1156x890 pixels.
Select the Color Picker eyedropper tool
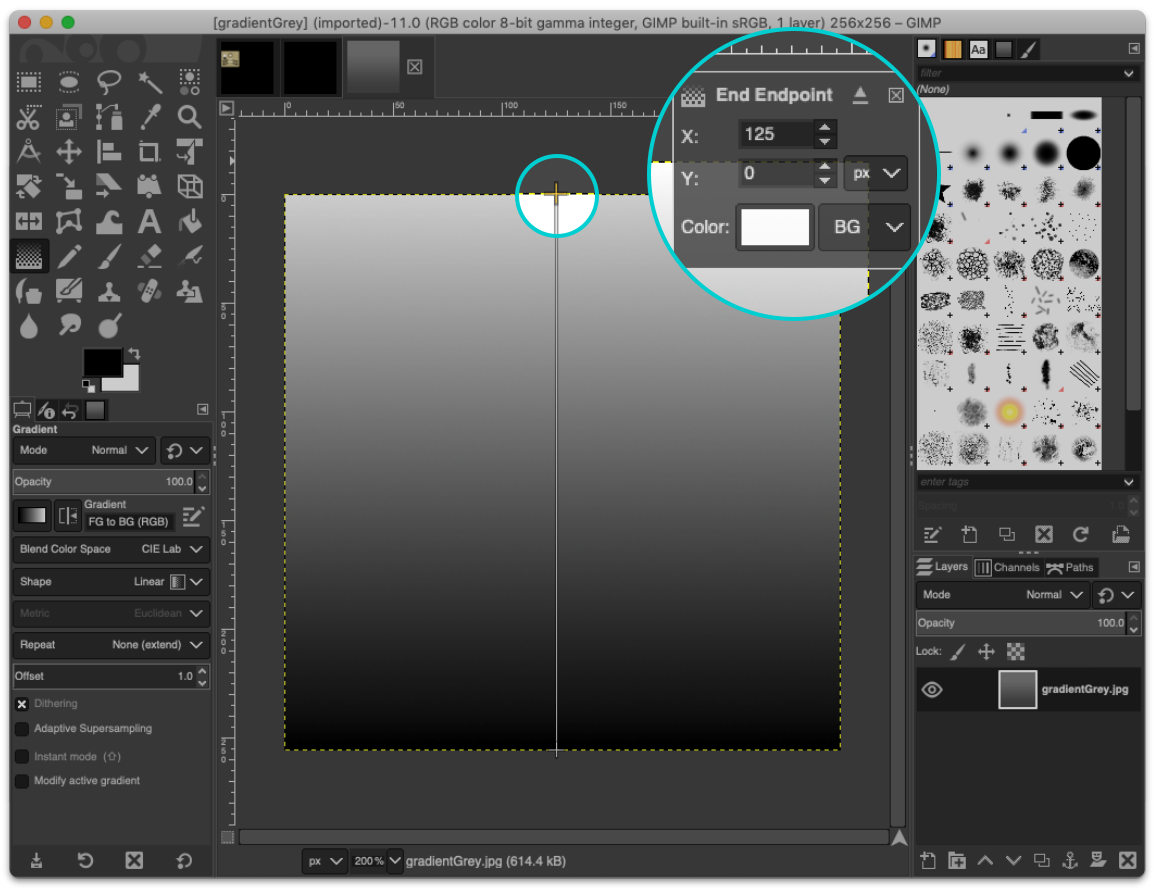[x=150, y=117]
